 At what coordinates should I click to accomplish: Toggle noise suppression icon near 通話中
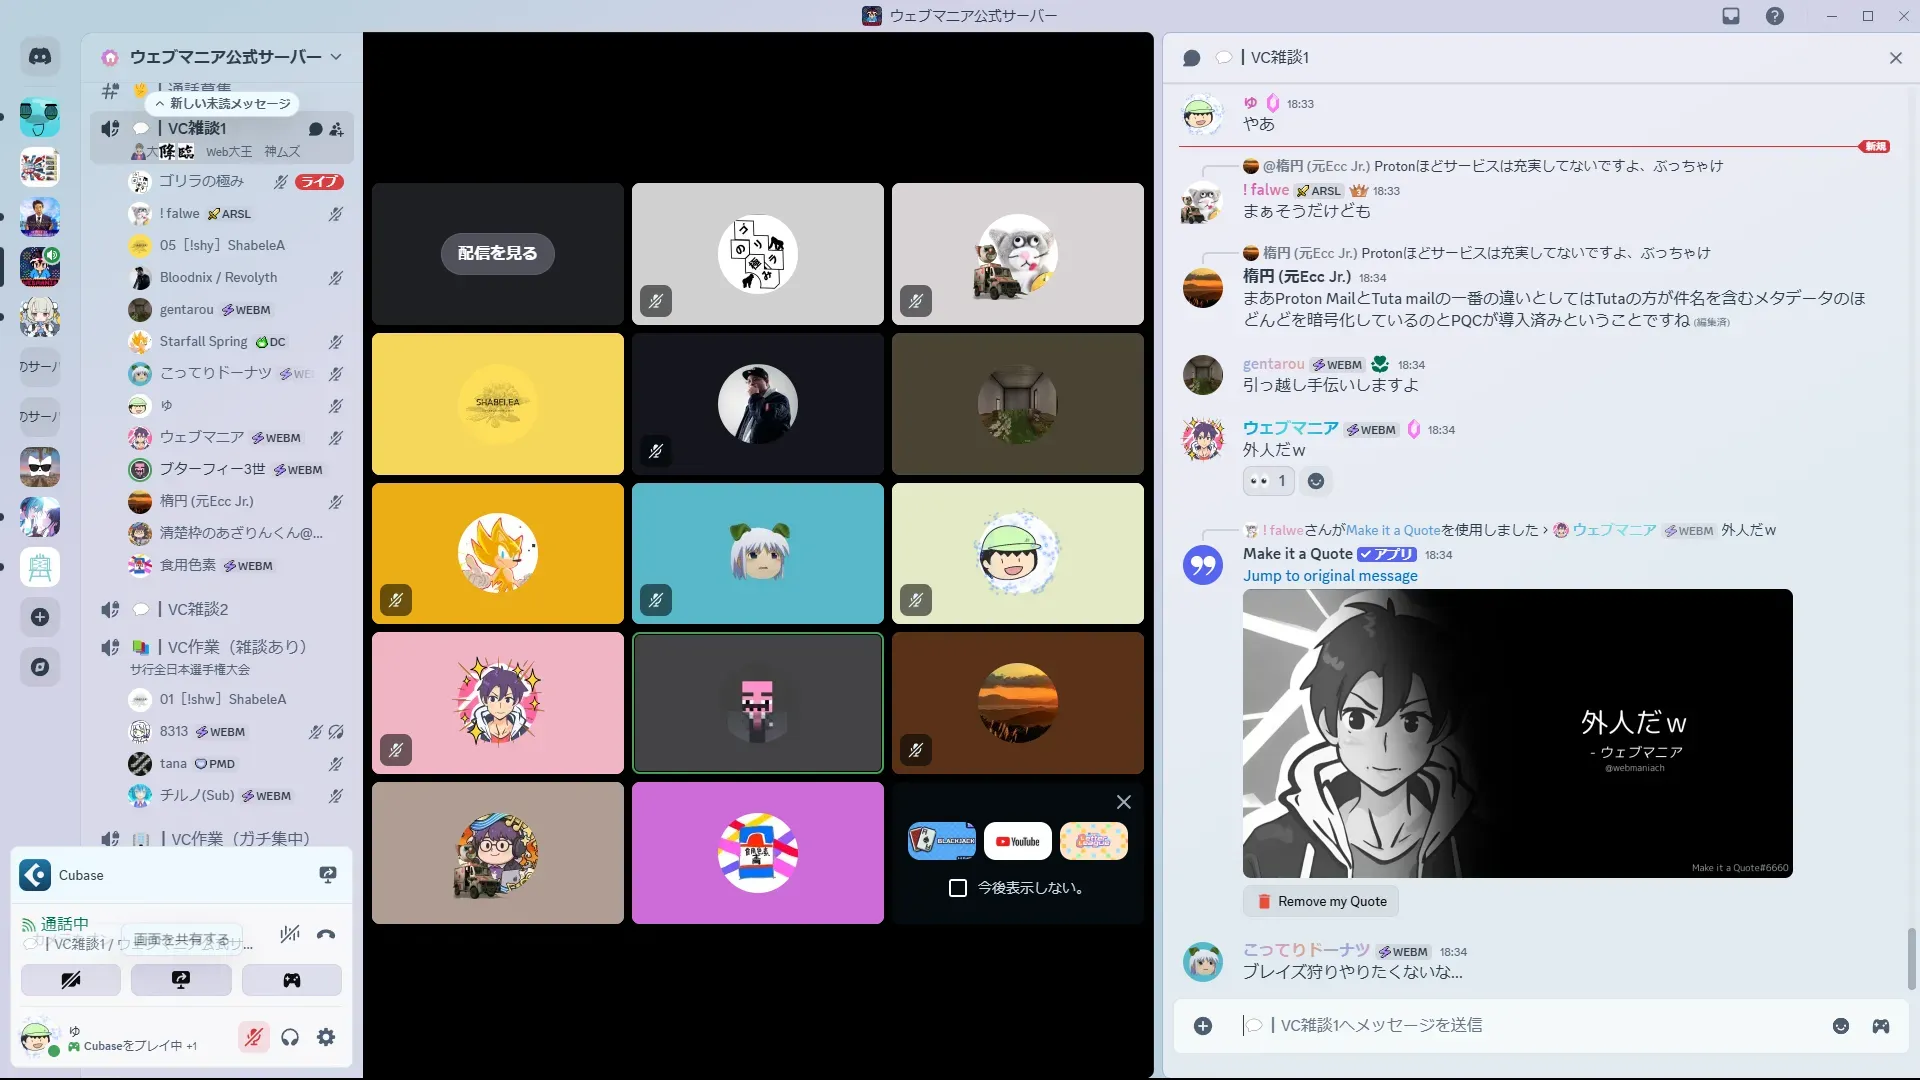click(x=290, y=935)
